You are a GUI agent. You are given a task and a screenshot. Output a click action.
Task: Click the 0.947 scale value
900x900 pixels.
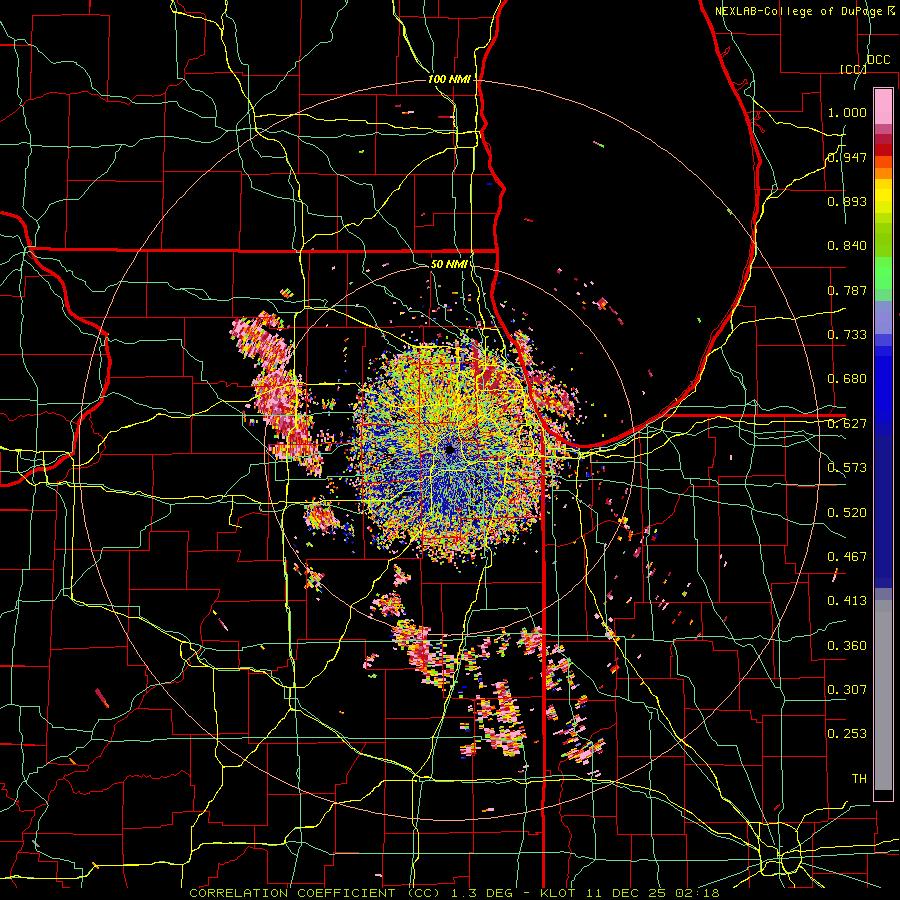tap(847, 157)
